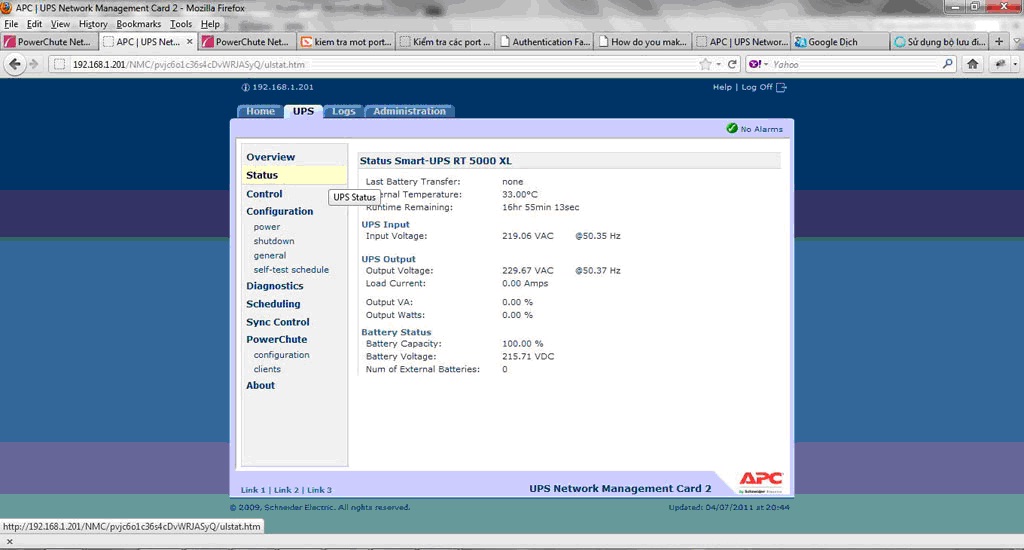This screenshot has width=1024, height=550.
Task: Open a new tab with plus button
Action: [999, 41]
